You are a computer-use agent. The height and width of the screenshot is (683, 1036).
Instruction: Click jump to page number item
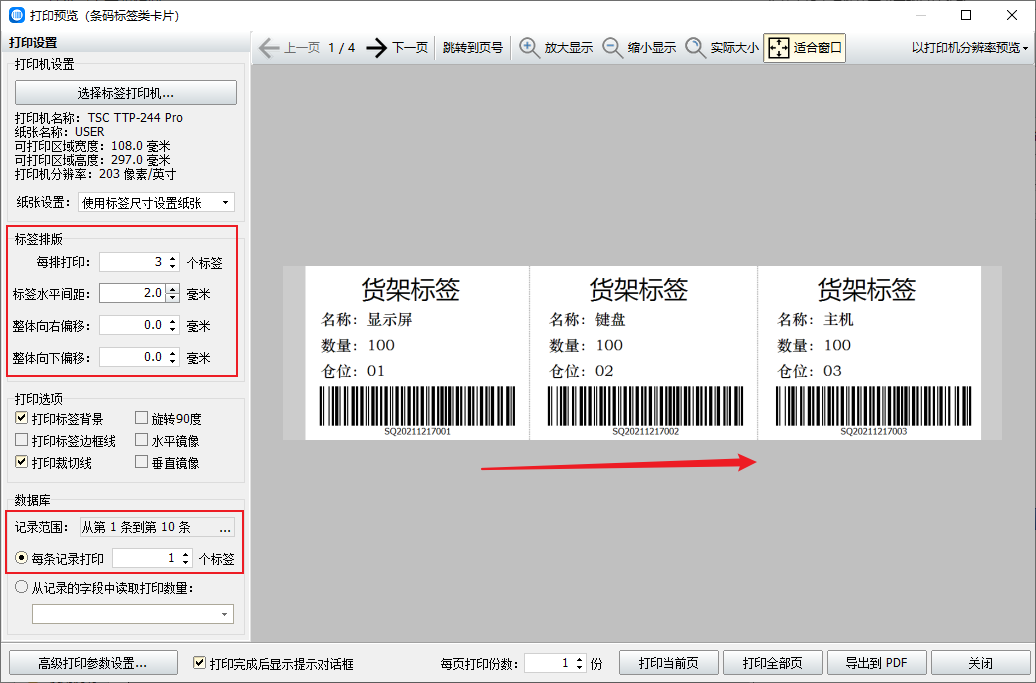[472, 48]
